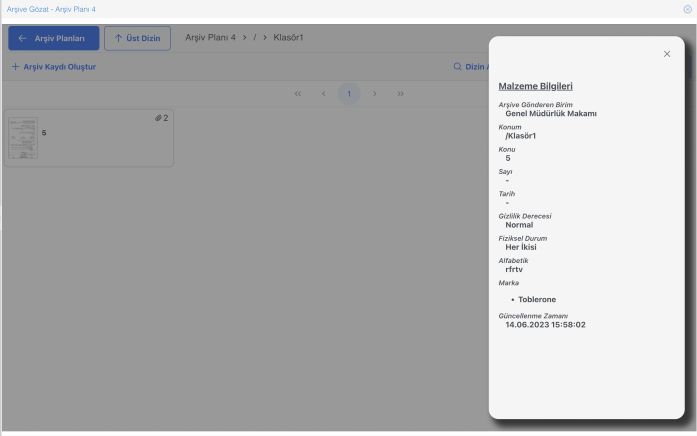This screenshot has height=436, width=697.
Task: Click the Genel Müdürlük Makamı value
Action: (550, 114)
